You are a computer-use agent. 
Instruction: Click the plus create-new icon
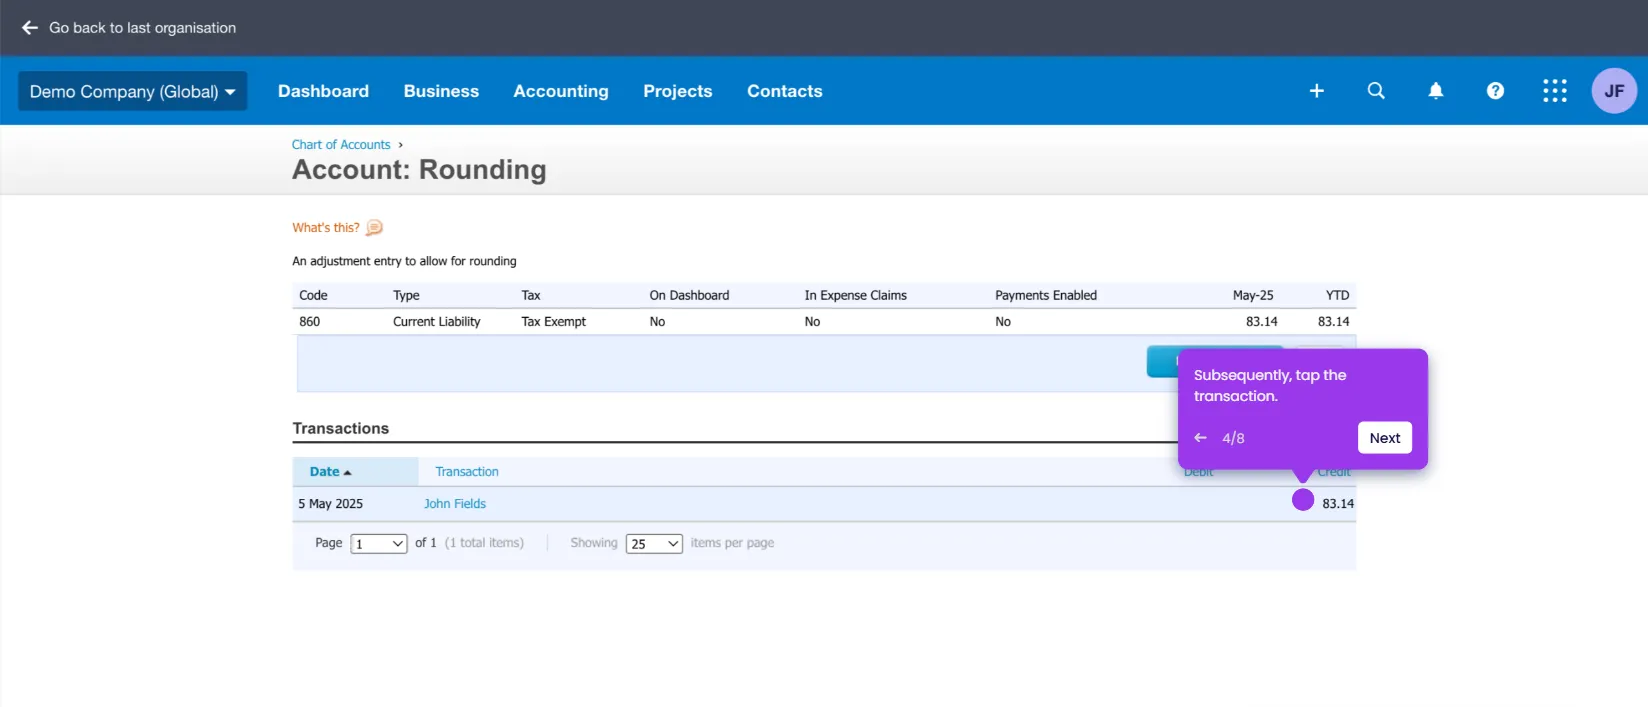1317,91
